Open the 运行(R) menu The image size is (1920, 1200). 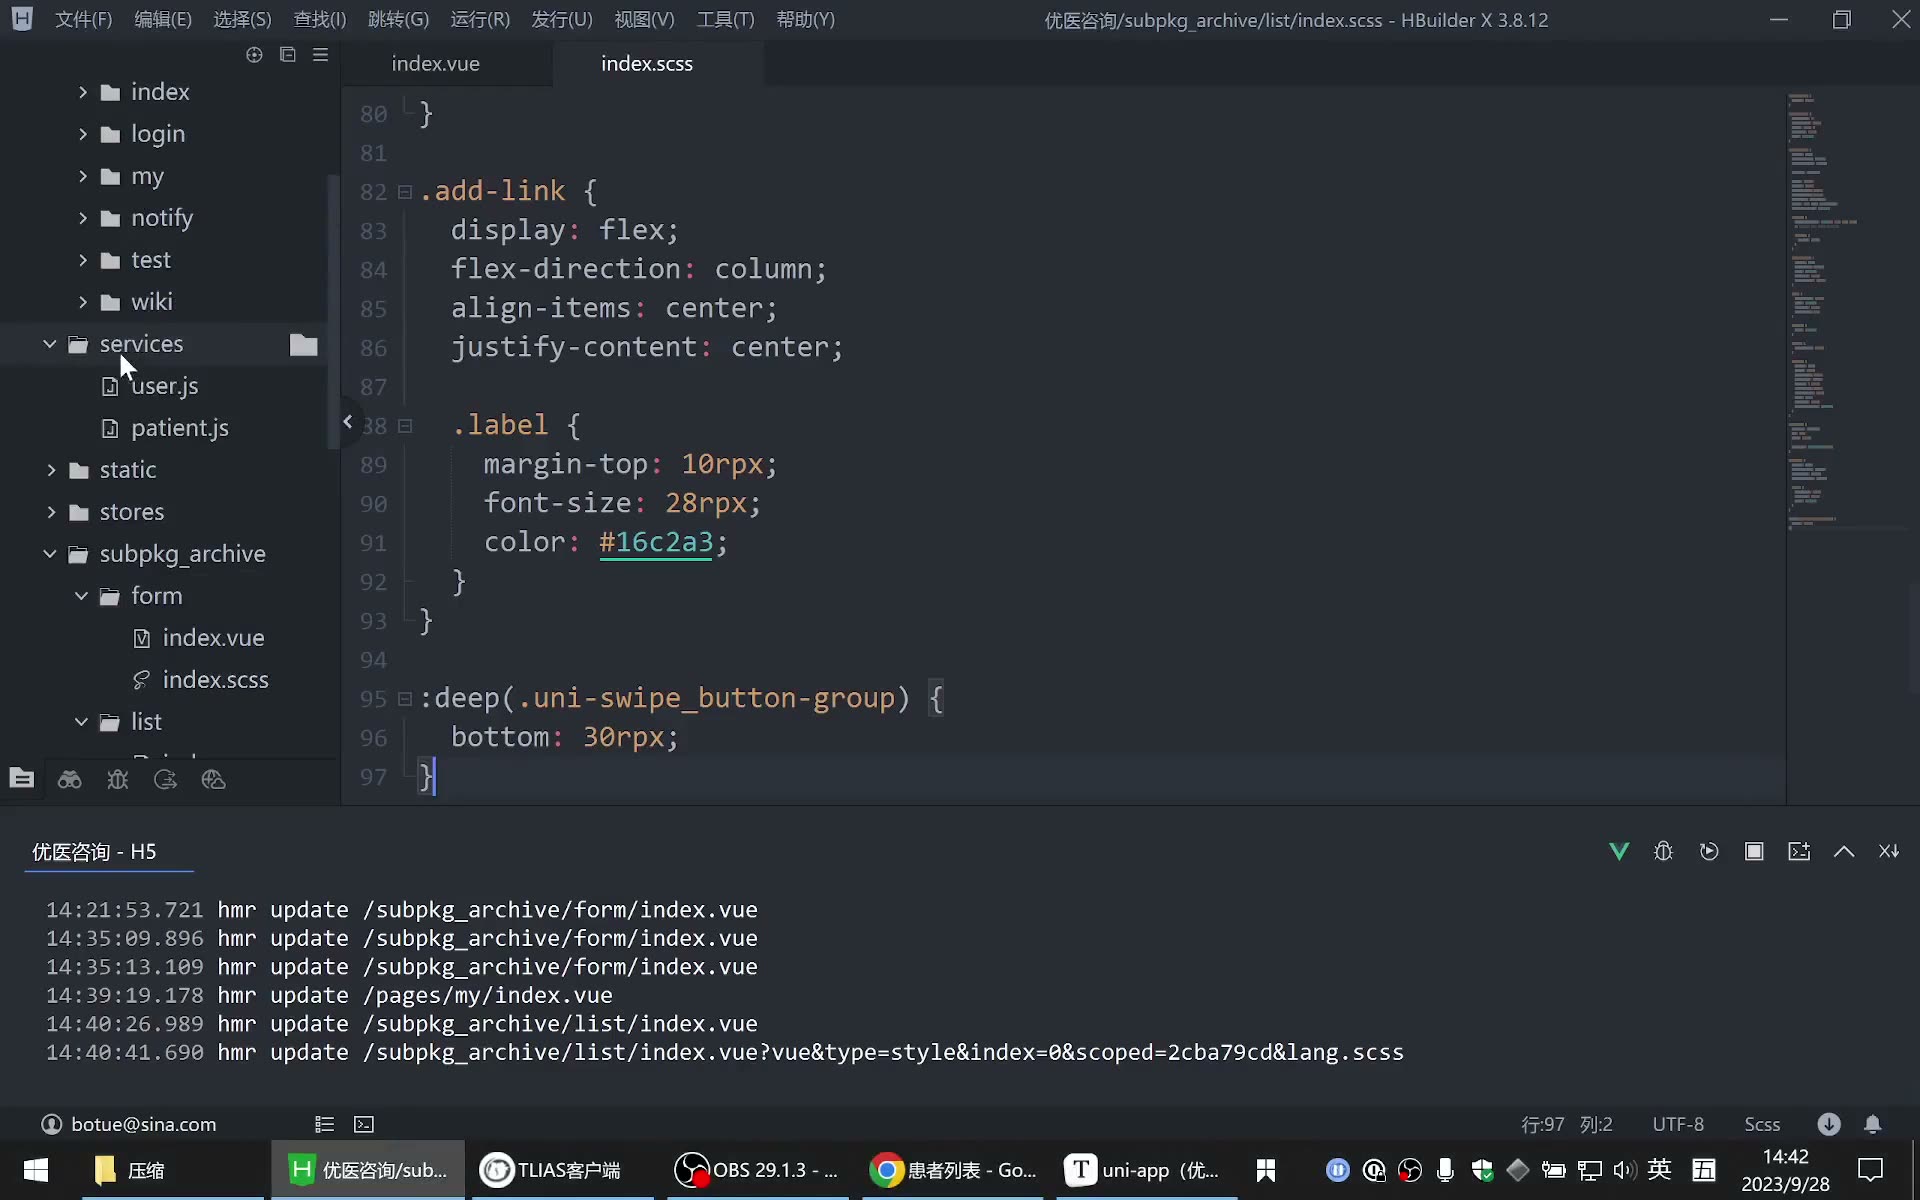point(480,19)
